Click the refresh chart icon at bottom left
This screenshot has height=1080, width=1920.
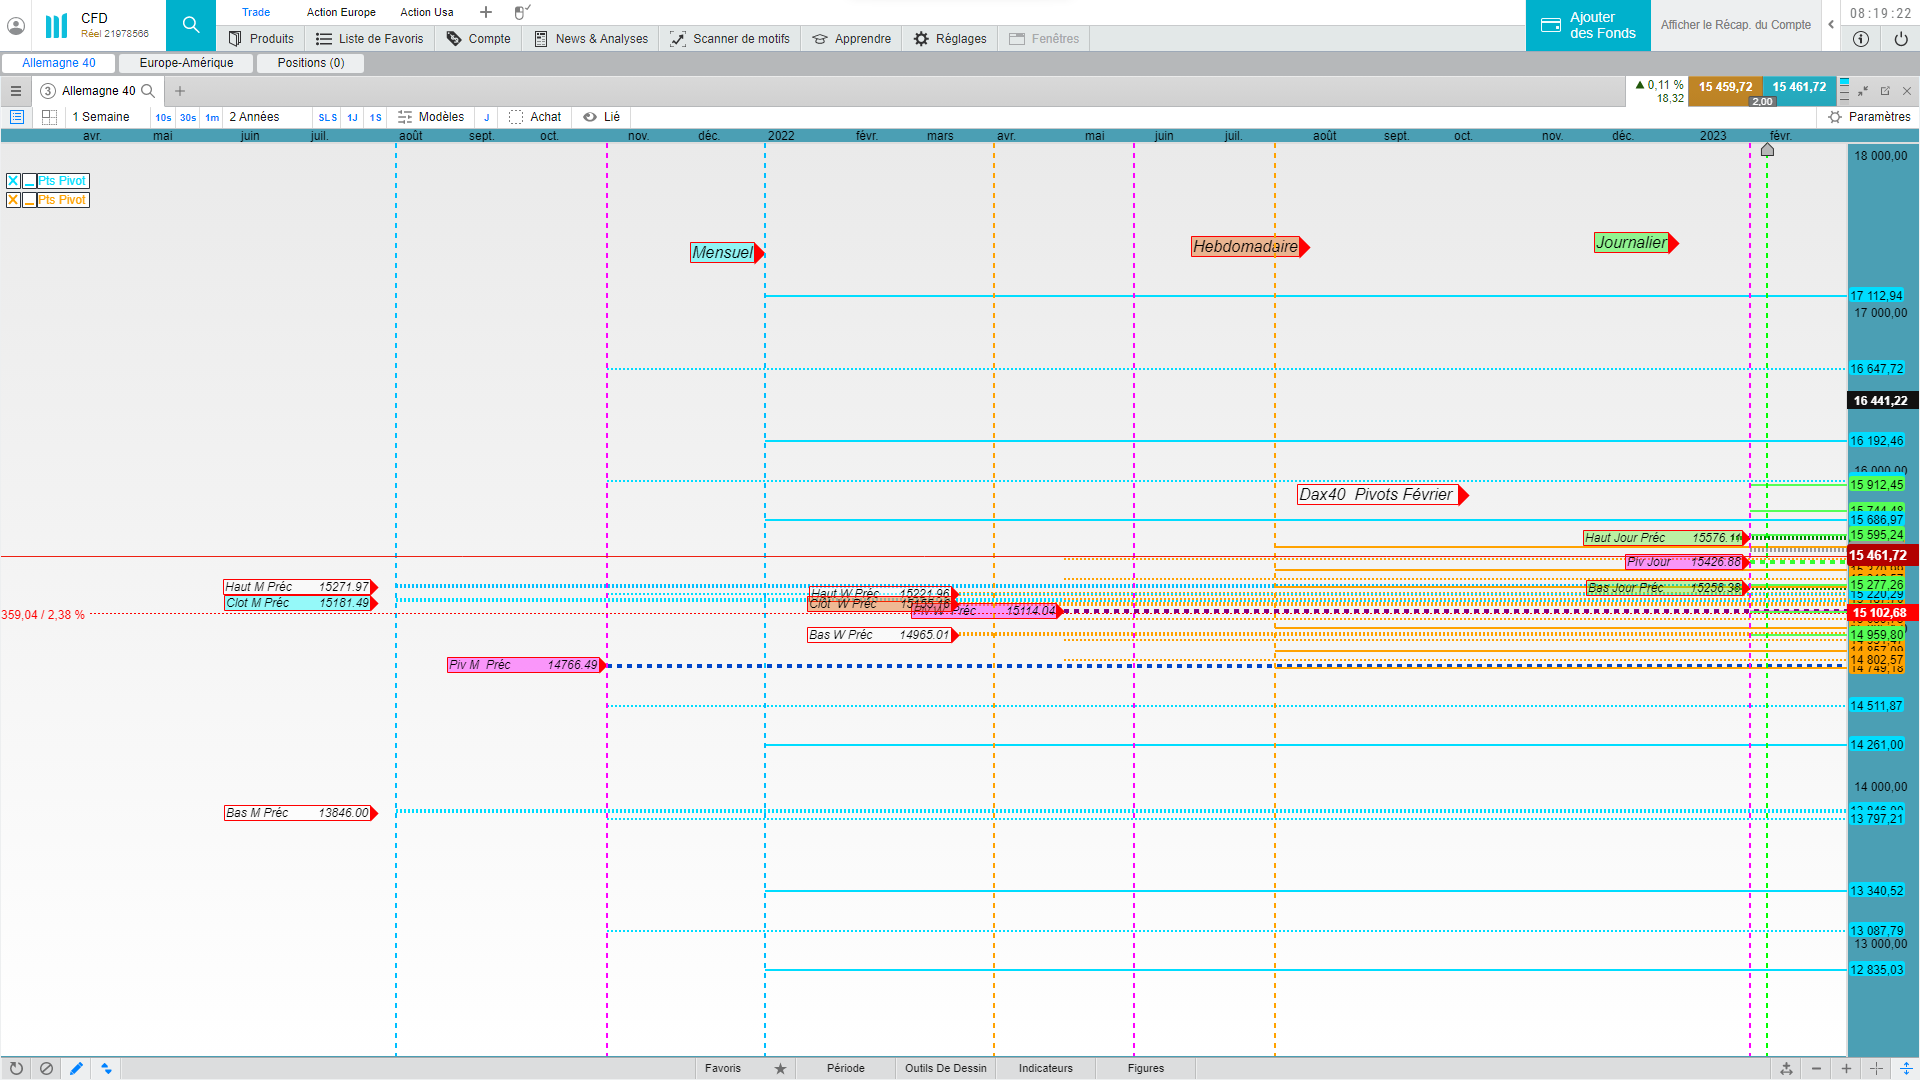click(16, 1068)
